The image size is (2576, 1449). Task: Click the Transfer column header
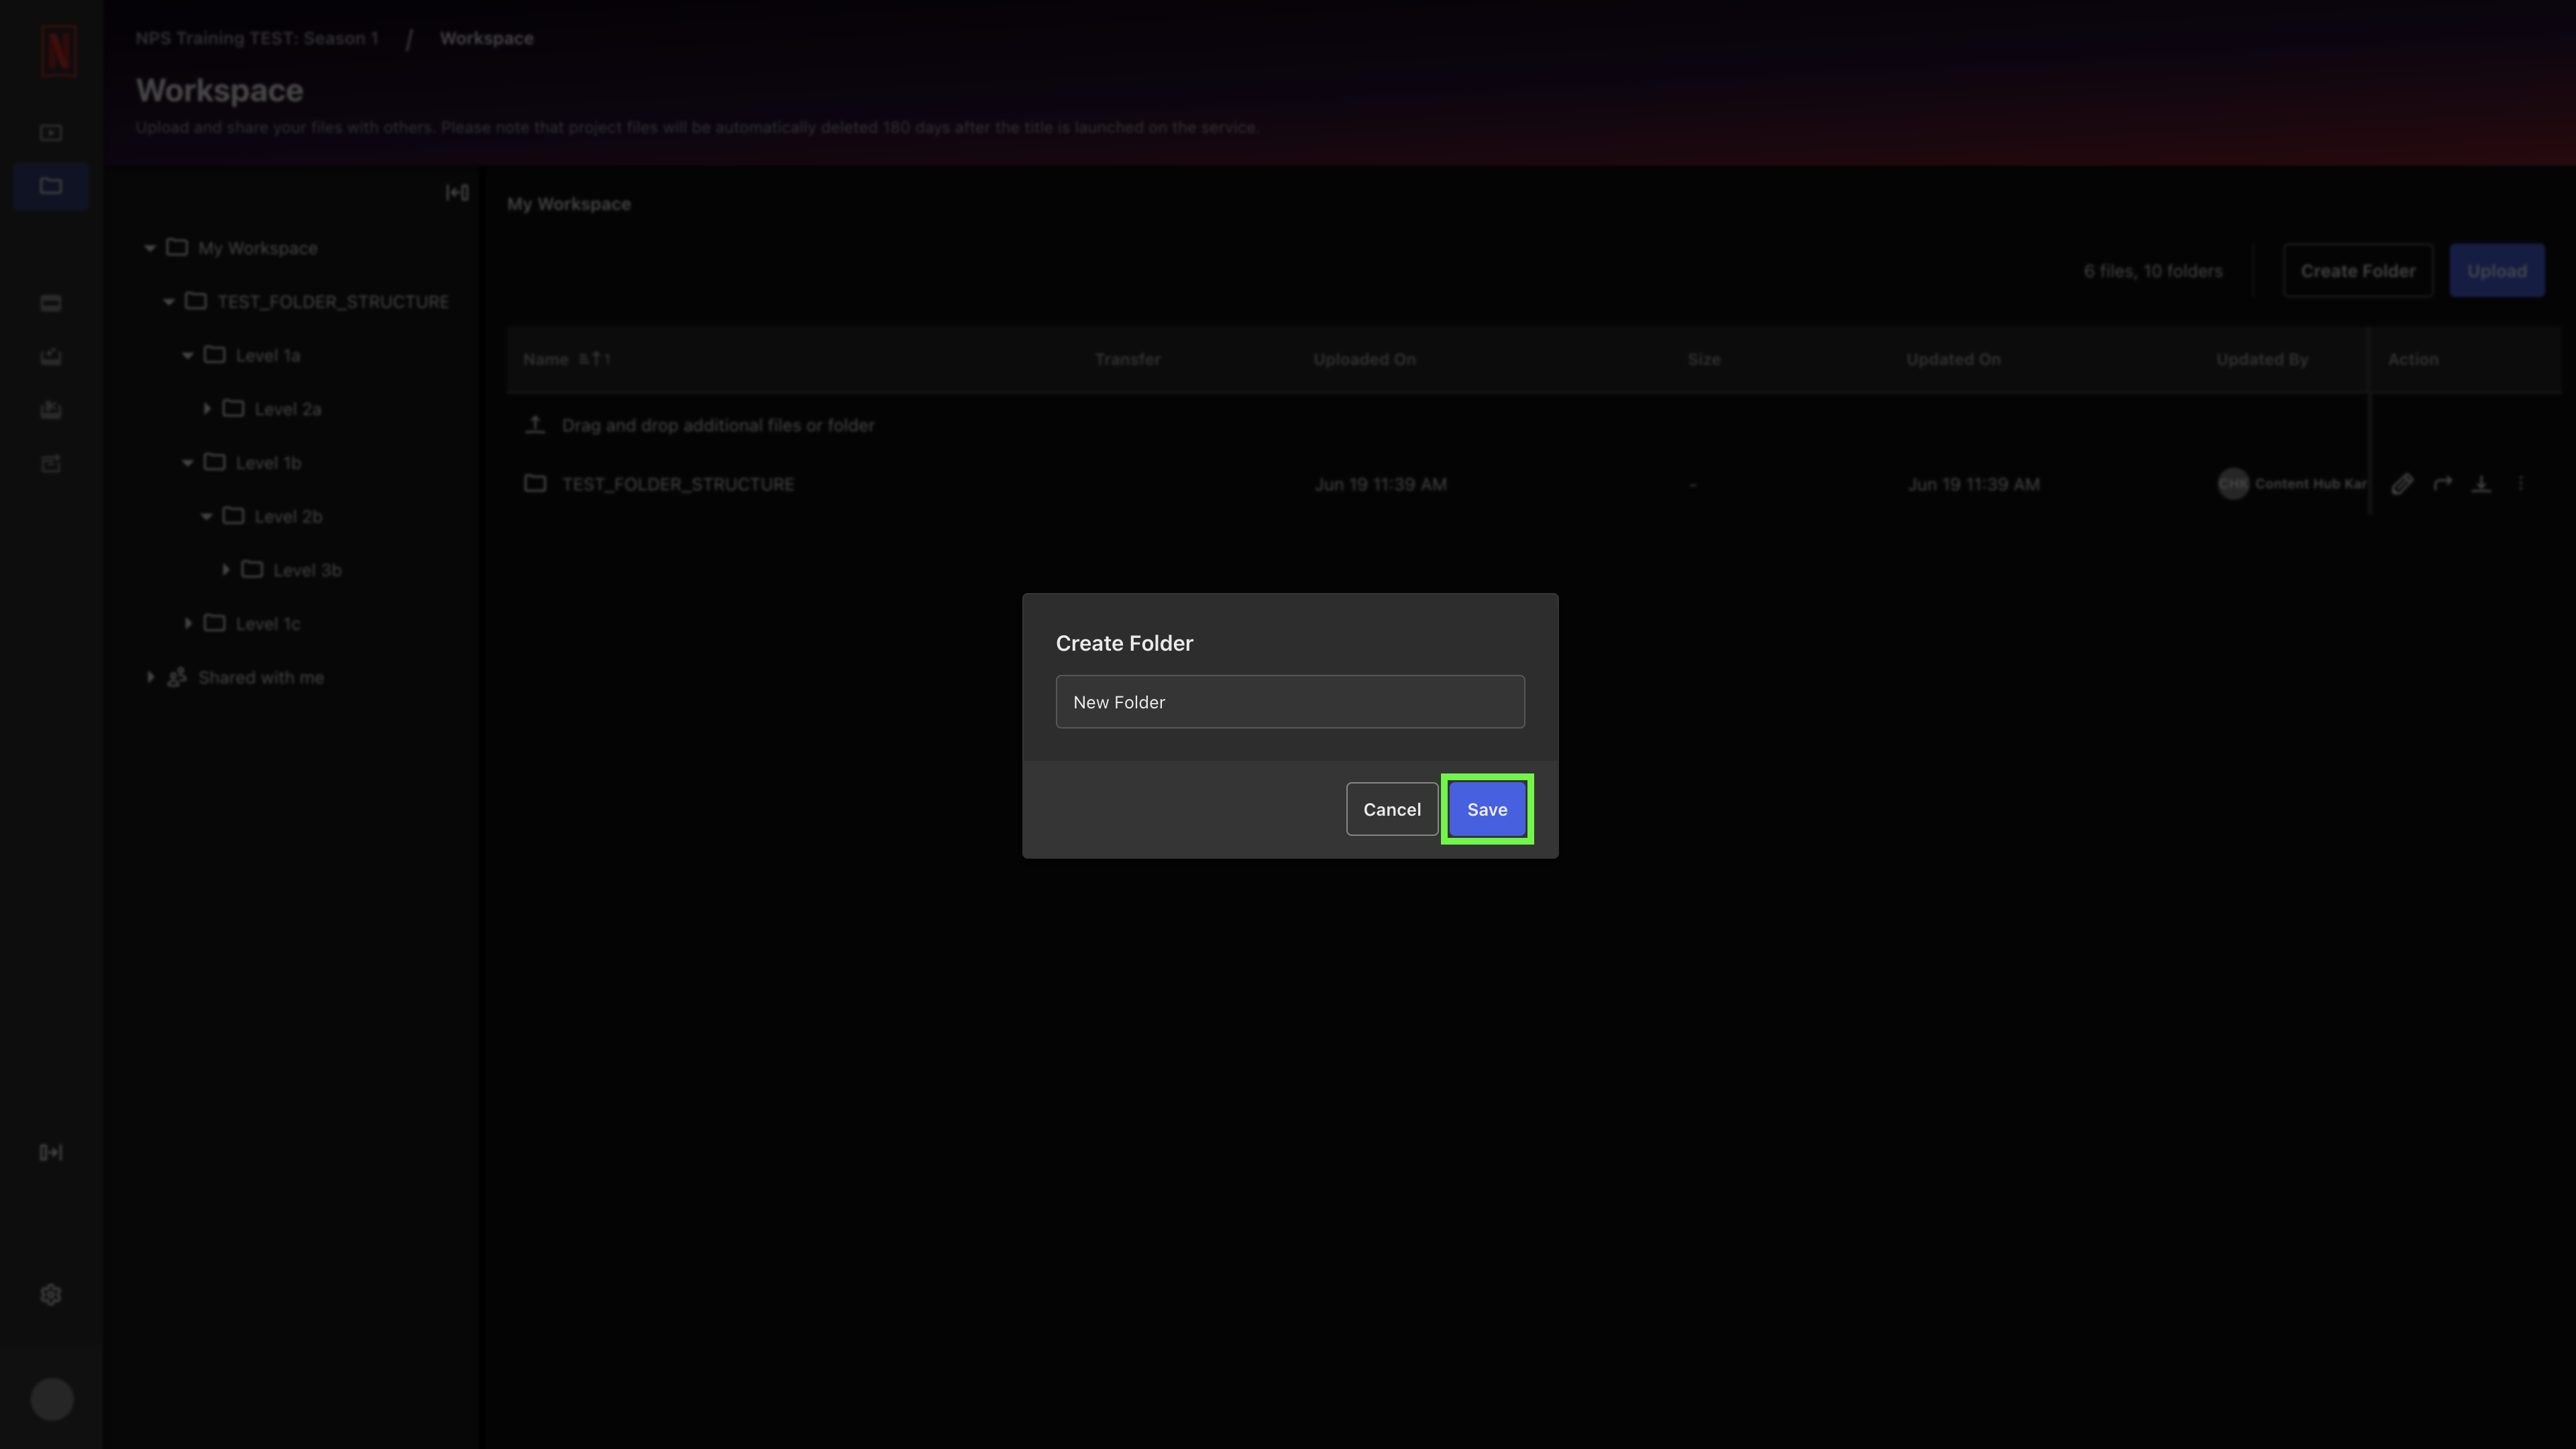1127,359
